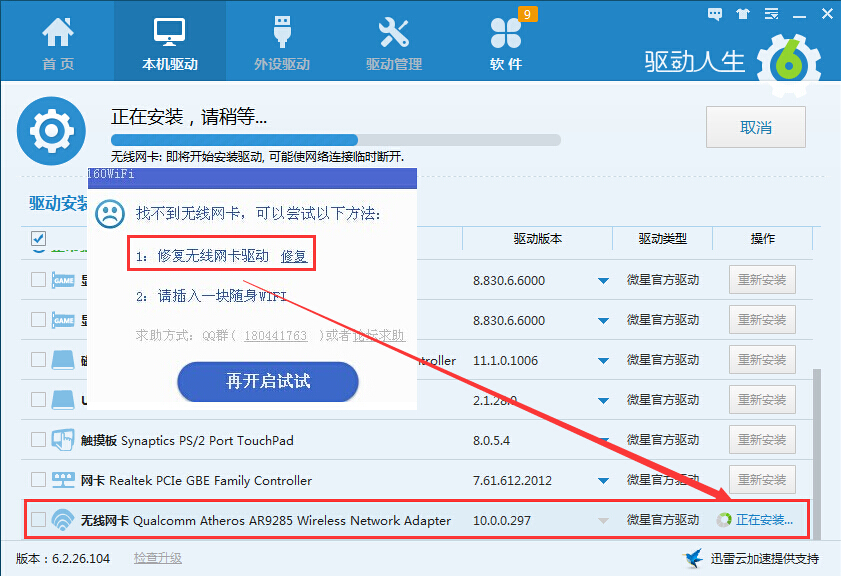Click the network card icon beside Realtek PCIe

(x=63, y=480)
